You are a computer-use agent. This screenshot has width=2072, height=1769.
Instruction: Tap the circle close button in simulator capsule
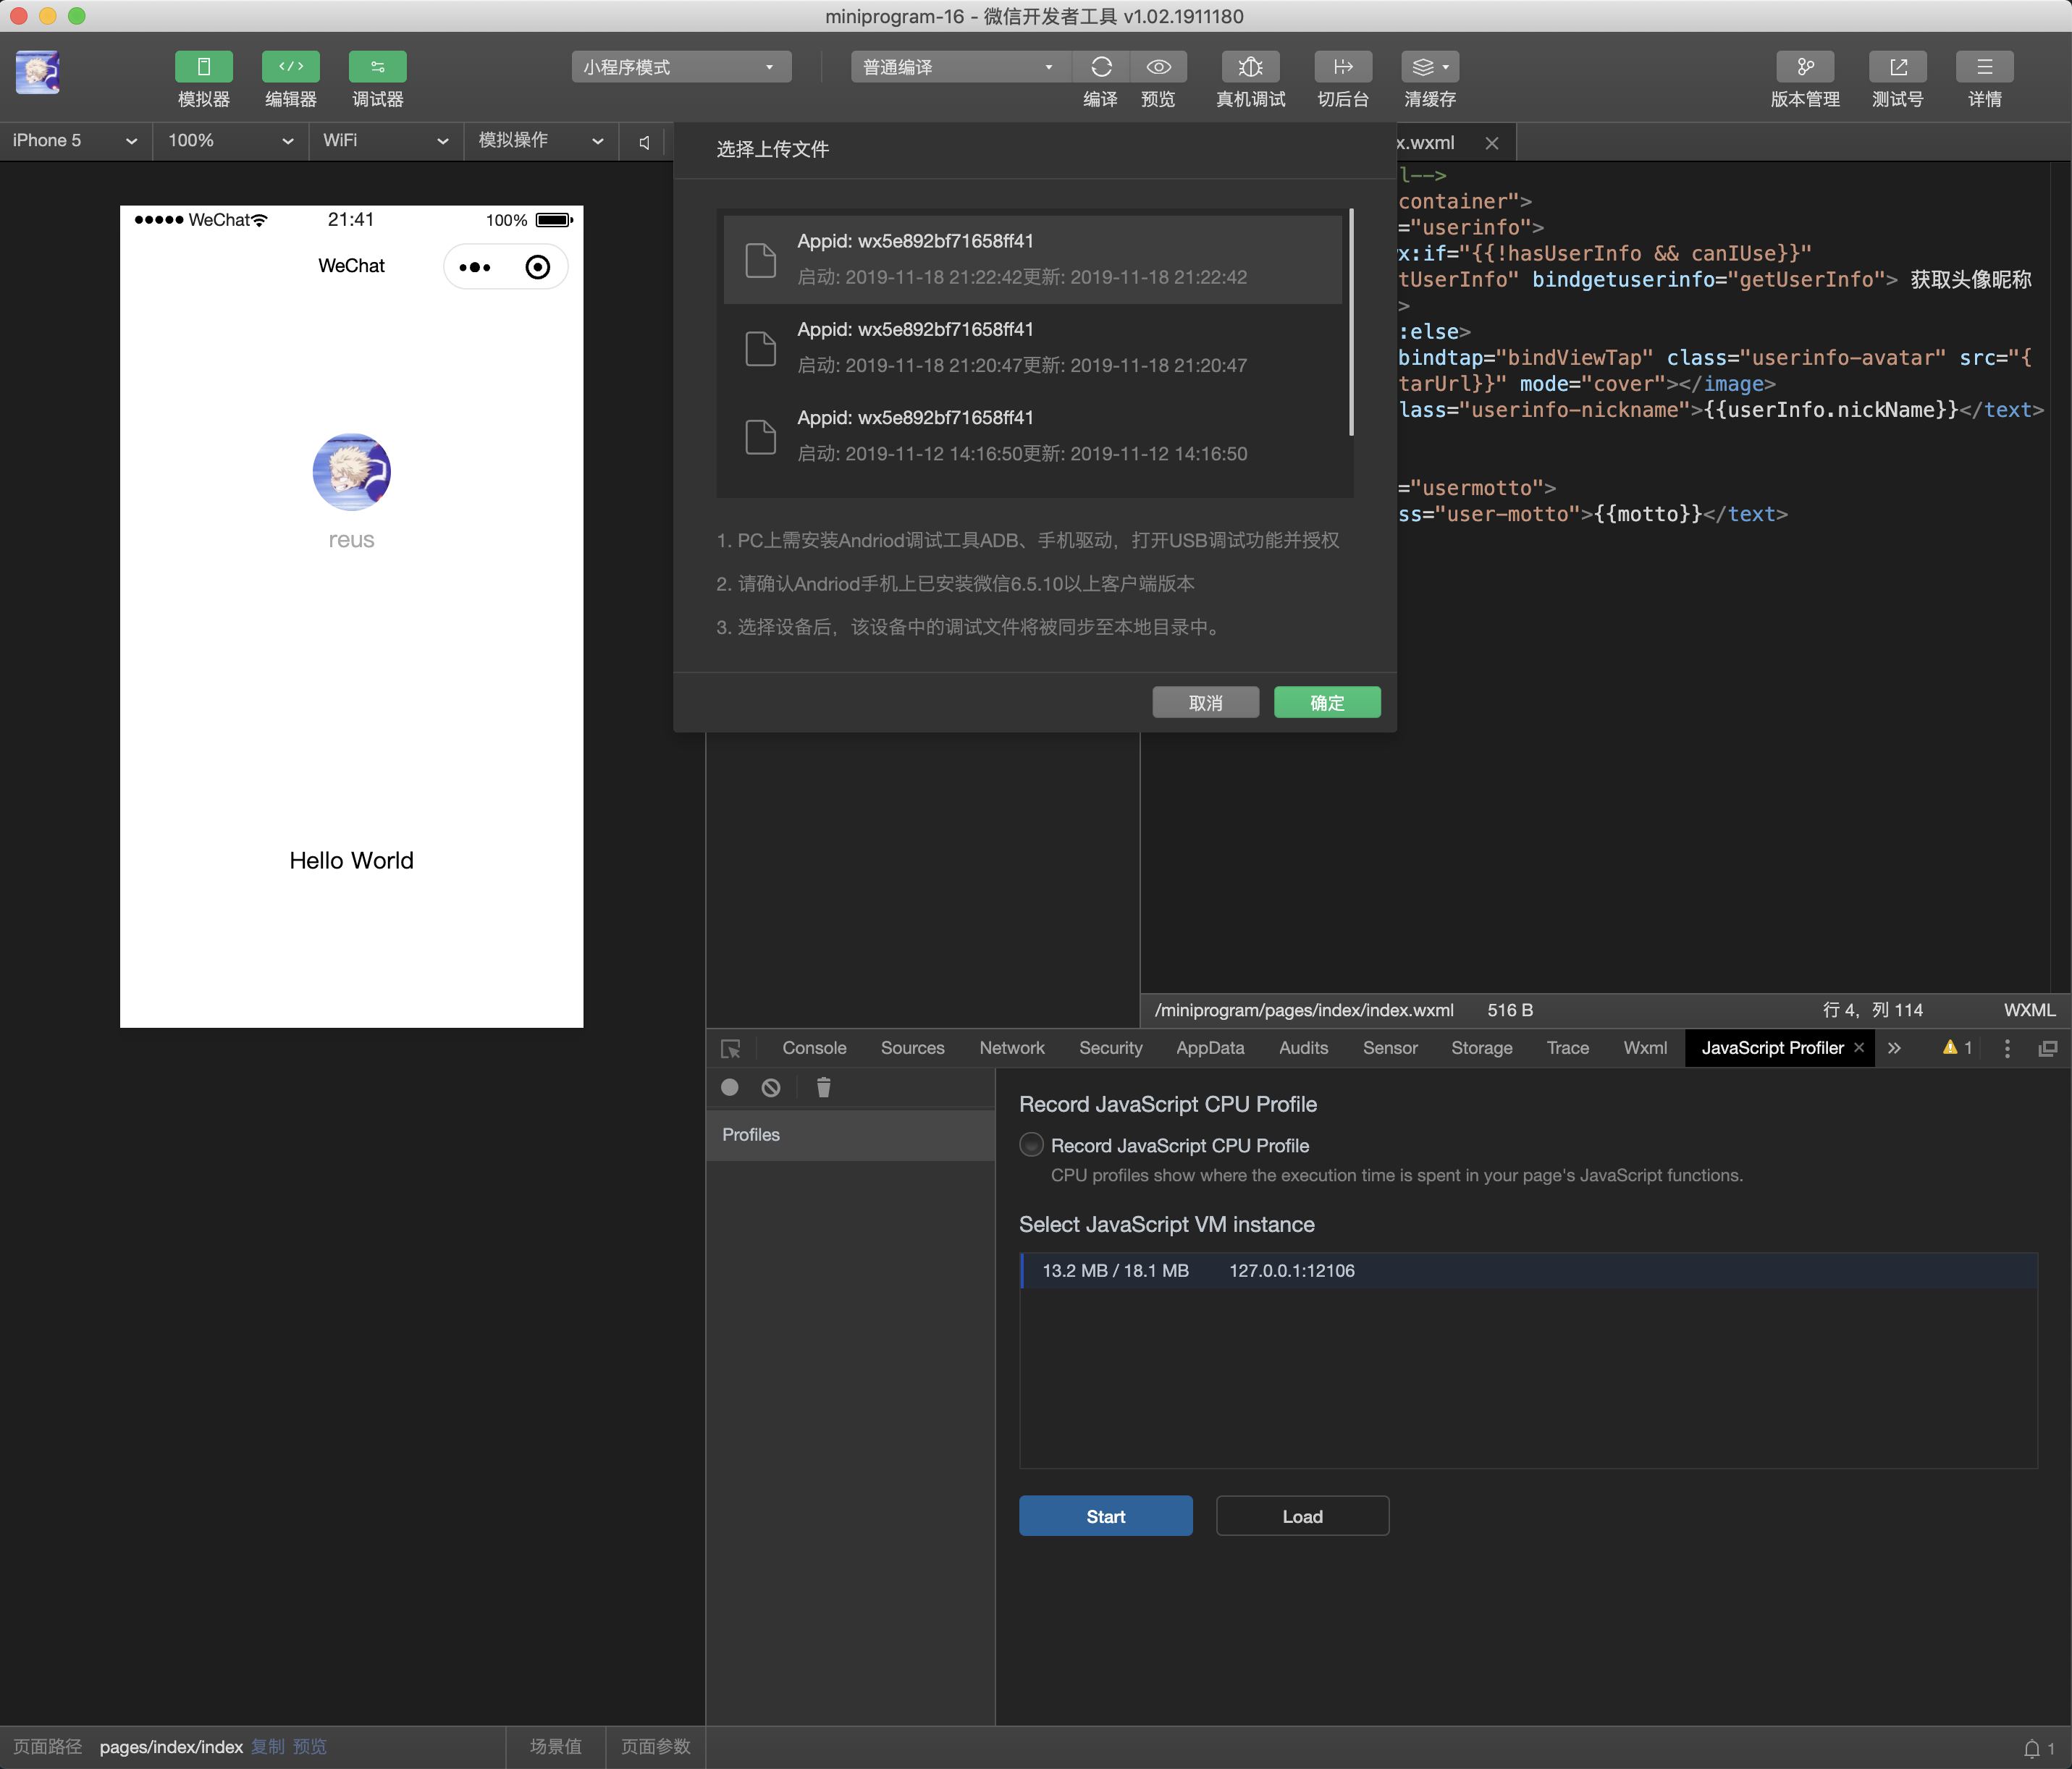(x=538, y=267)
